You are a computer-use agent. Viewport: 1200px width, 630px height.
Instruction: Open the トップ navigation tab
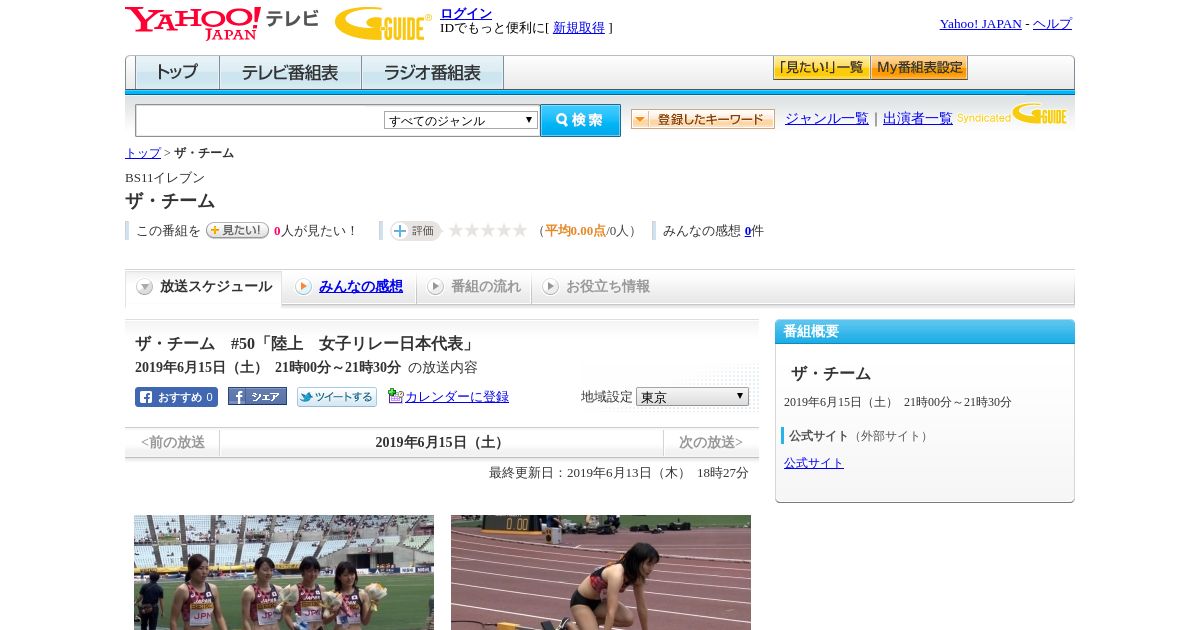point(177,73)
